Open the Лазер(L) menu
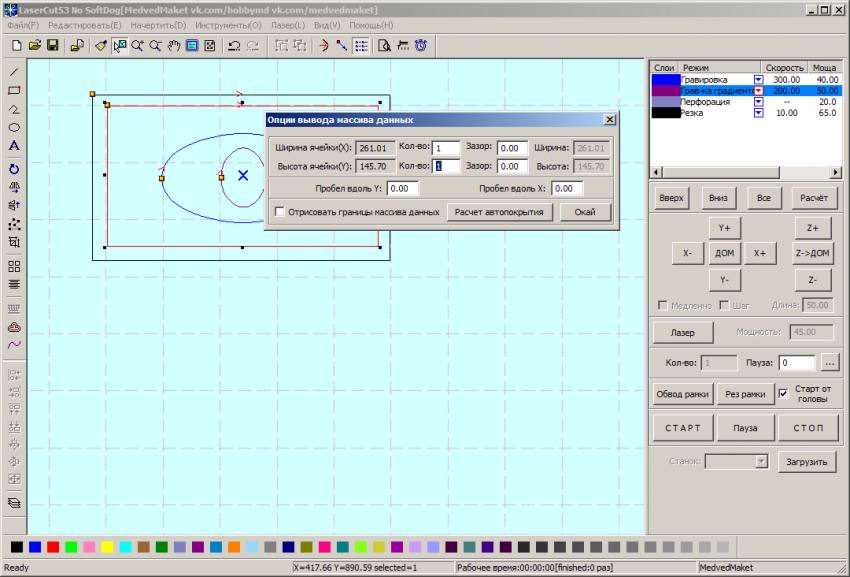The height and width of the screenshot is (577, 850). (x=289, y=24)
